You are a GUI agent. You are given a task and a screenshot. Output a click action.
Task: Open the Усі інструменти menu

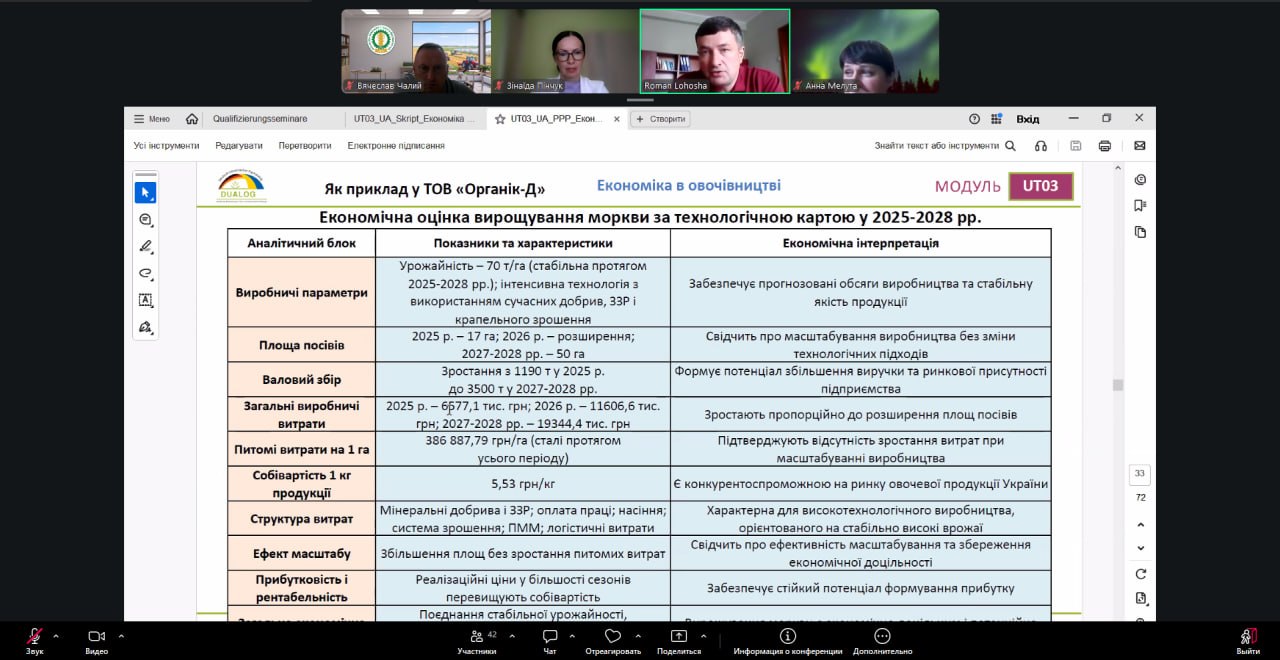click(166, 146)
